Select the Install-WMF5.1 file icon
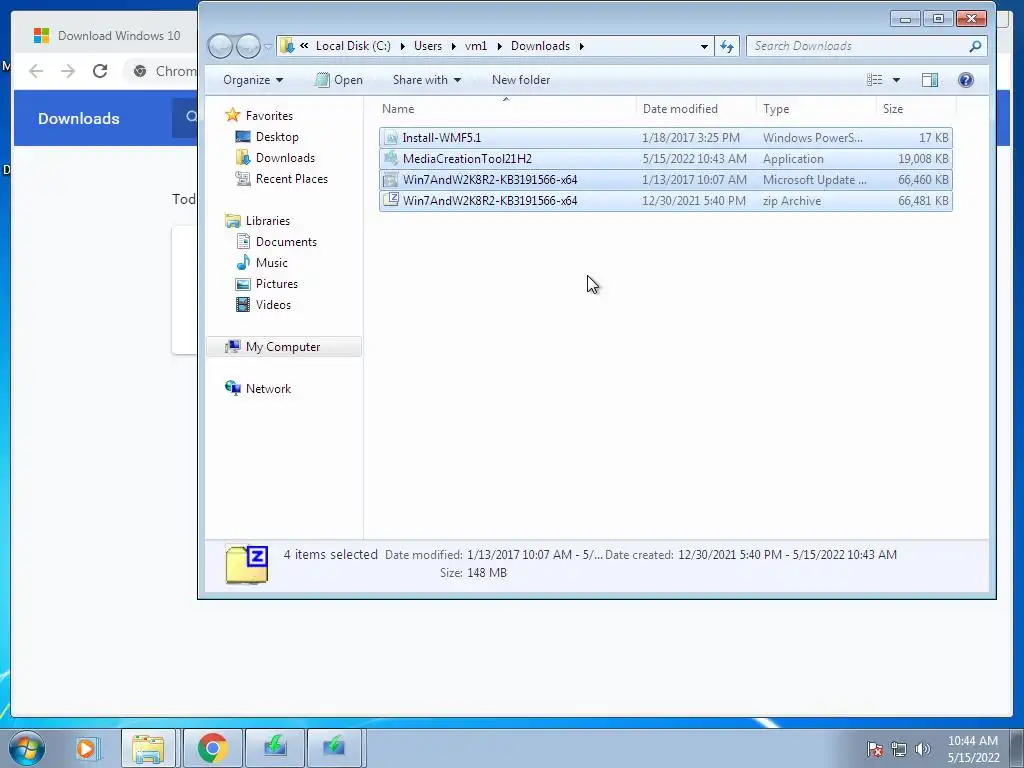 coord(391,138)
